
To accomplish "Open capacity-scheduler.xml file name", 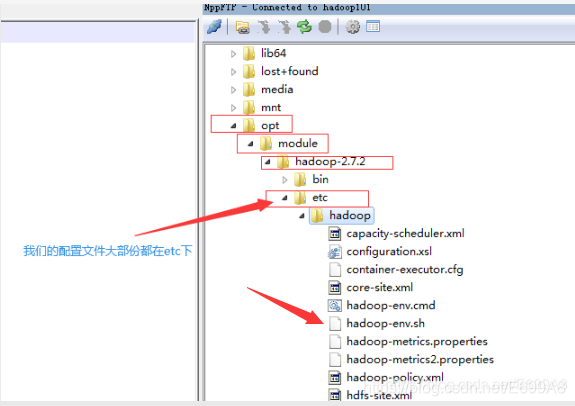I will tap(405, 233).
